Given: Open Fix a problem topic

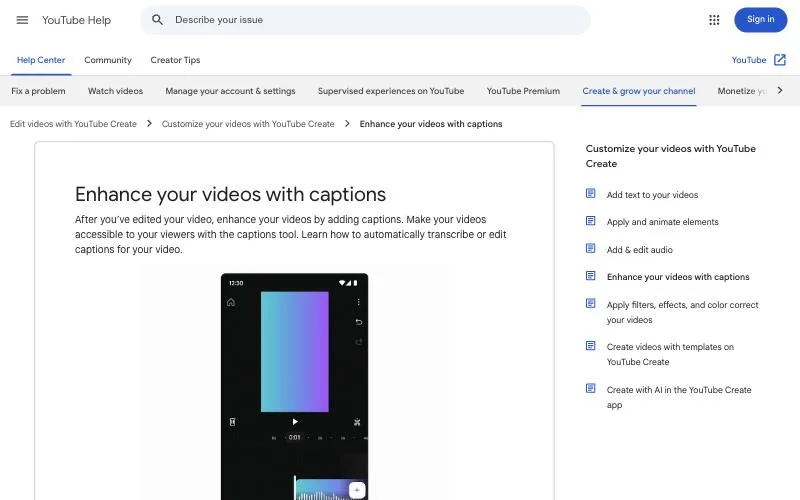Looking at the screenshot, I should coord(38,91).
